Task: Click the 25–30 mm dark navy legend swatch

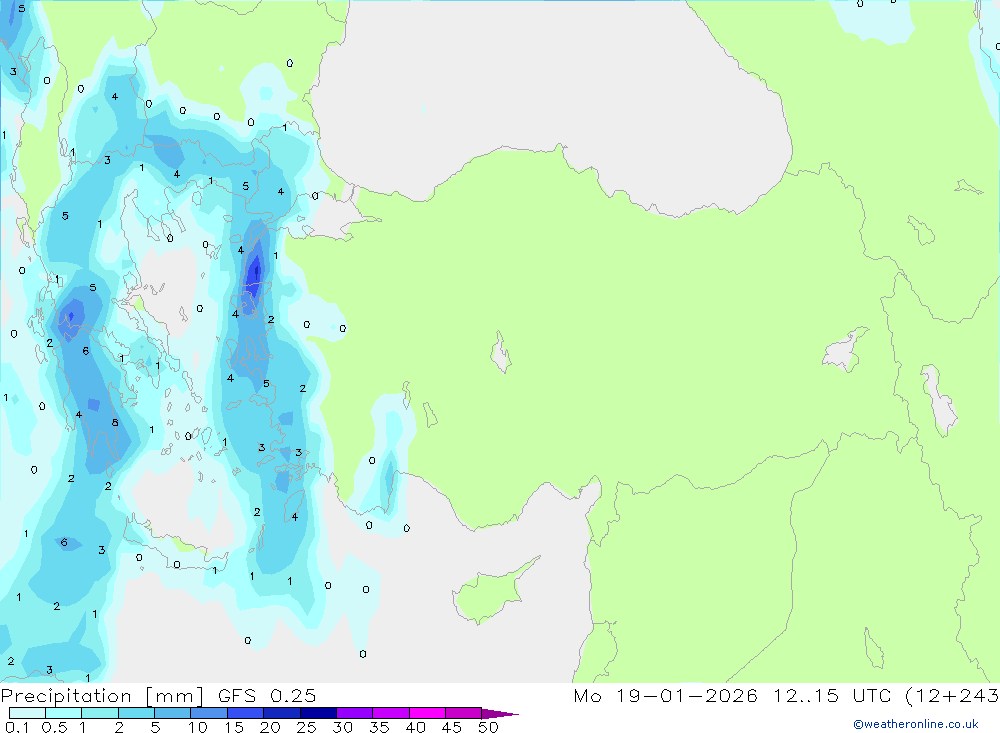Action: click(318, 713)
